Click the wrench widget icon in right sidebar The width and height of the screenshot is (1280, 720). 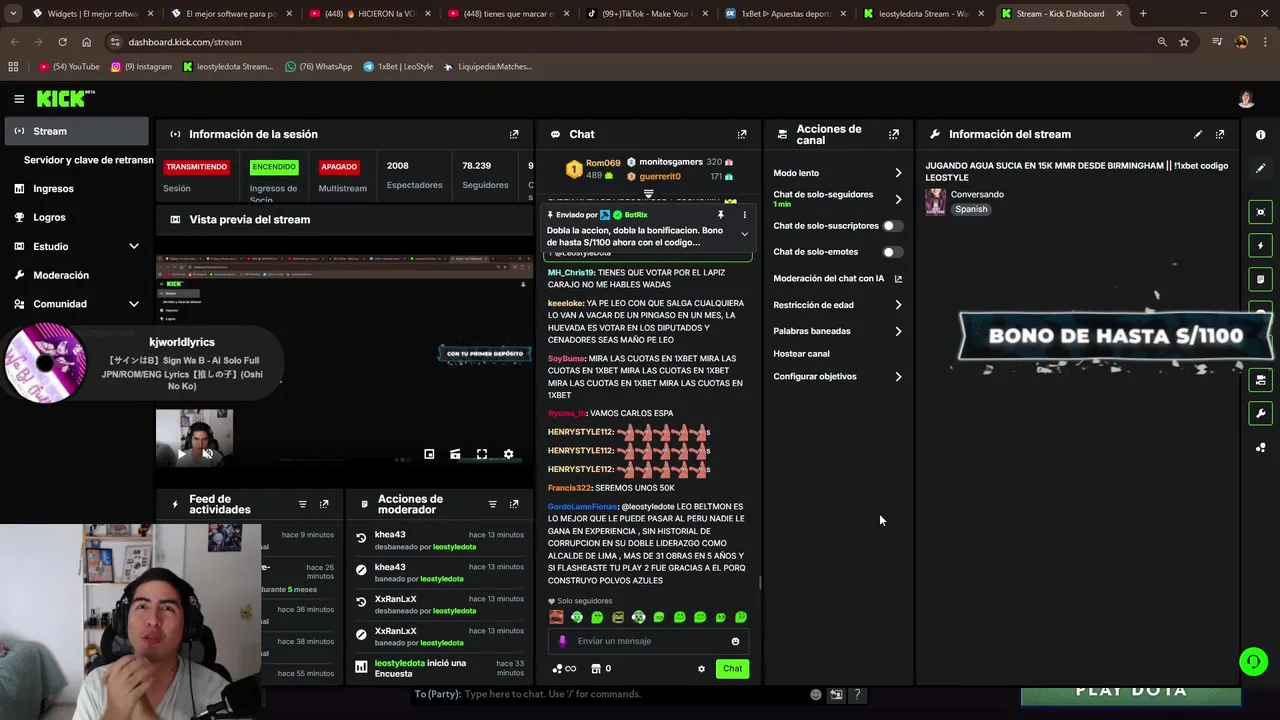click(1260, 413)
